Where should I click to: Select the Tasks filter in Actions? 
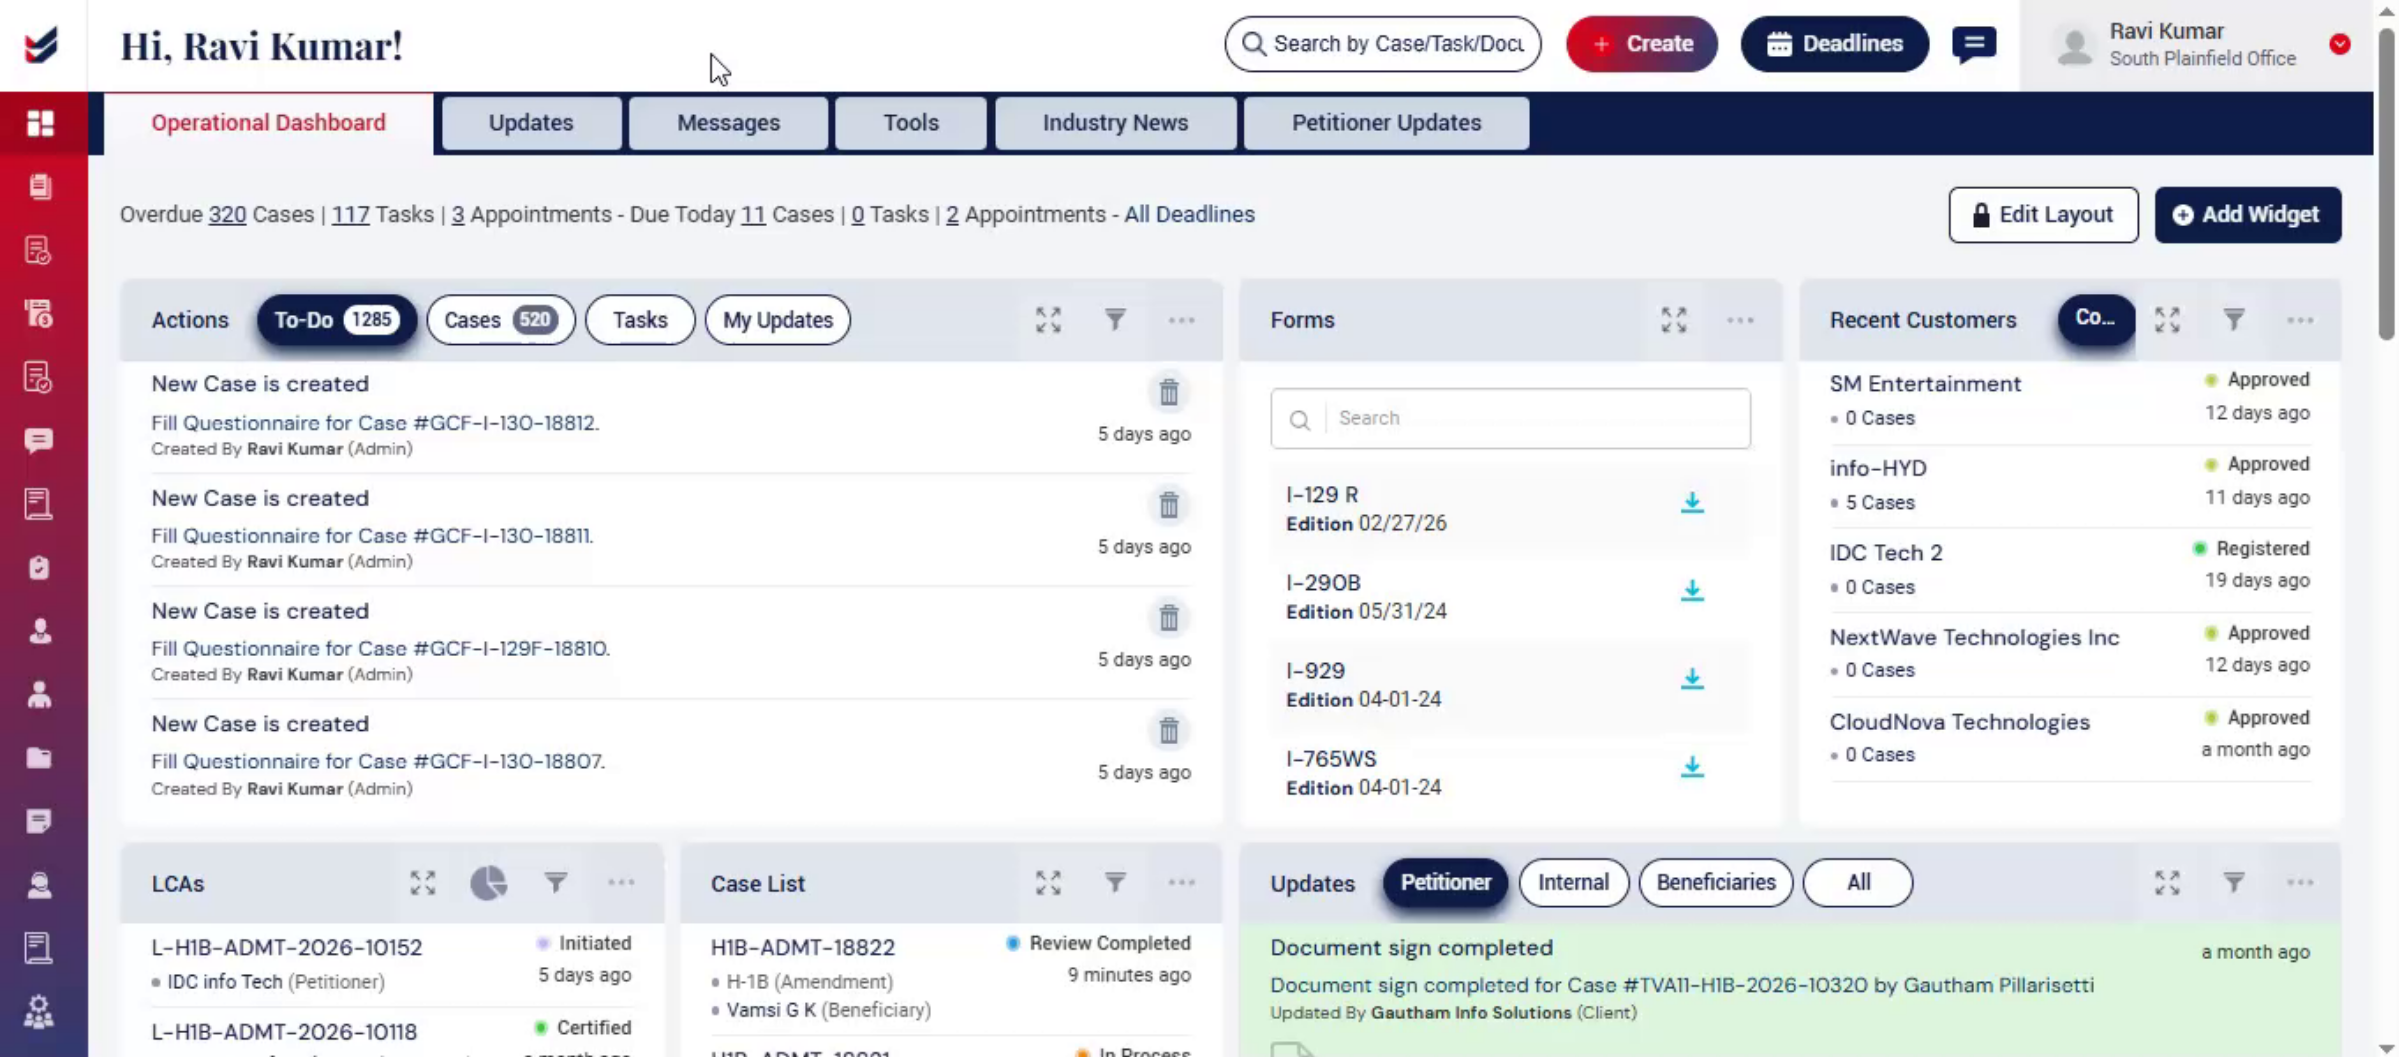[640, 320]
